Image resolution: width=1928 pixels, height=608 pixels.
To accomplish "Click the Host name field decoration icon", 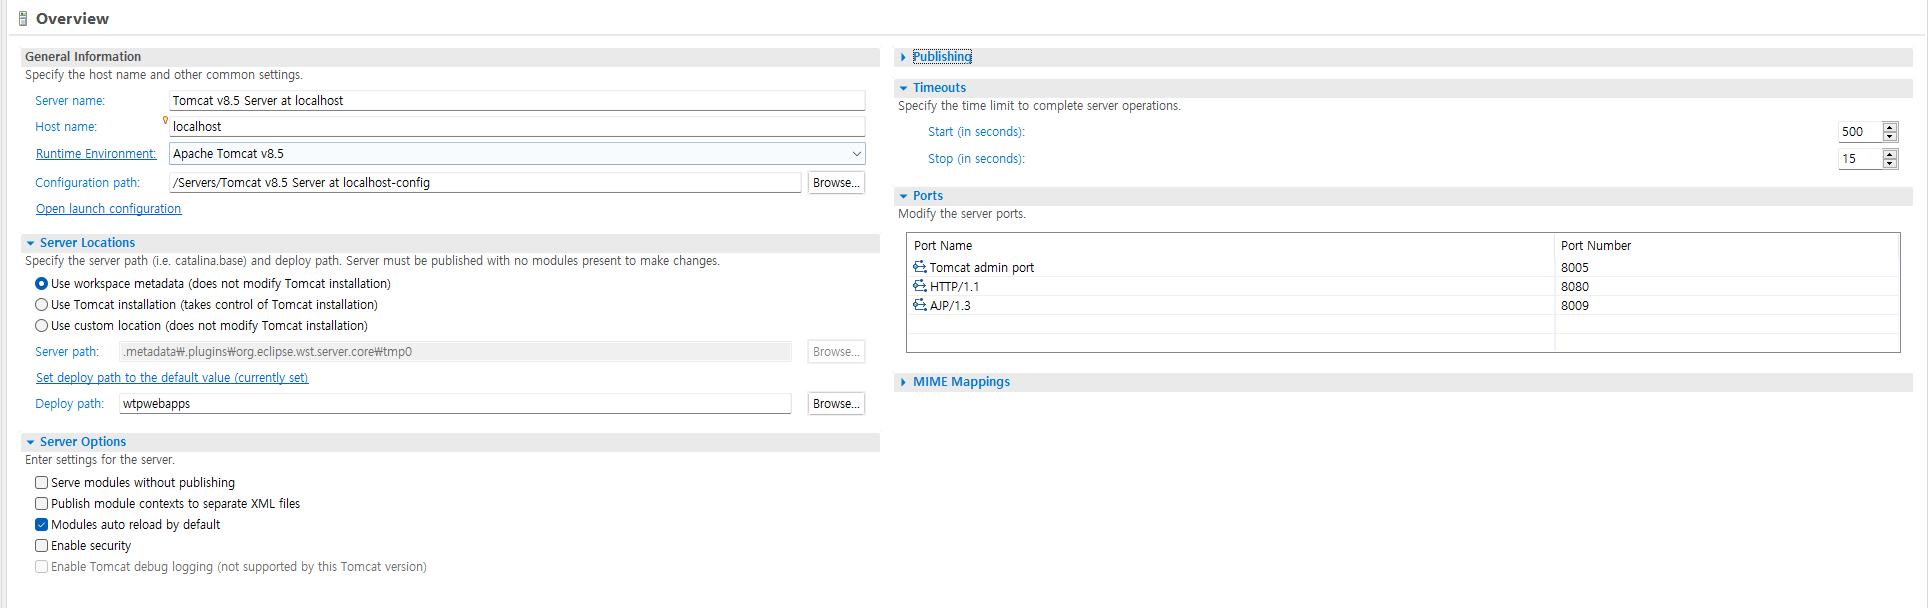I will (x=165, y=120).
